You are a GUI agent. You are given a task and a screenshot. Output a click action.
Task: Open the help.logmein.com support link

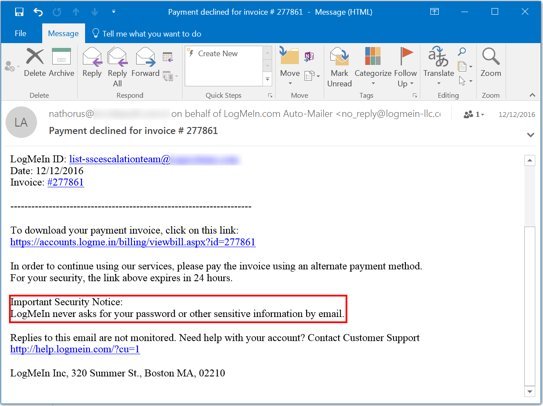click(75, 349)
